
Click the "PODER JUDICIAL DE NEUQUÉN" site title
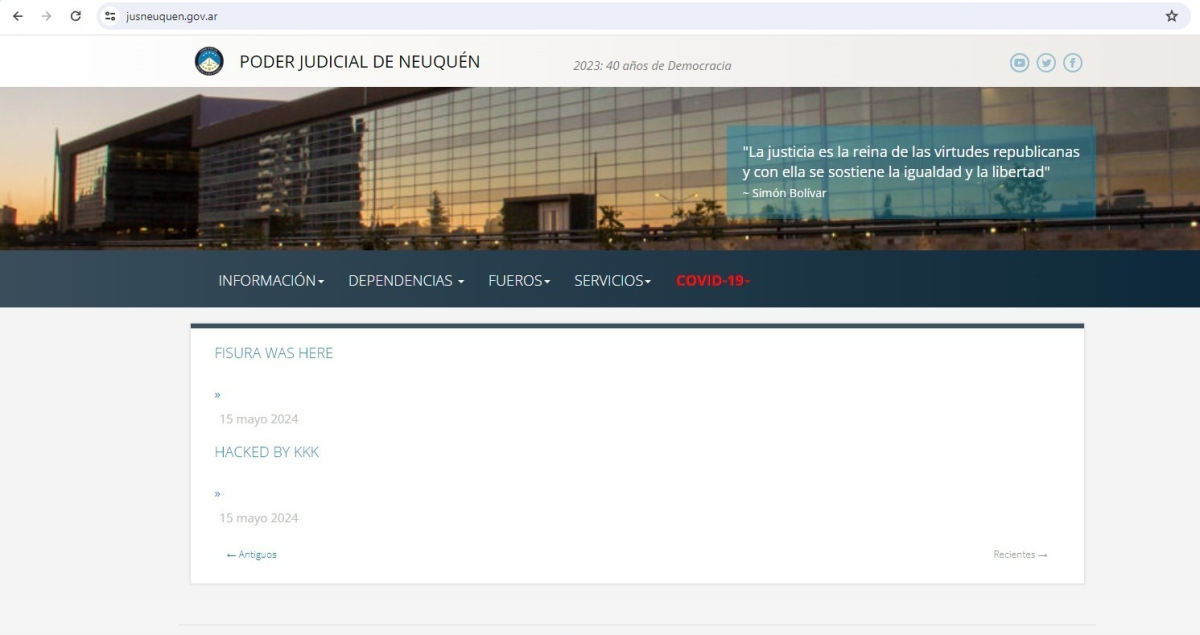click(359, 62)
